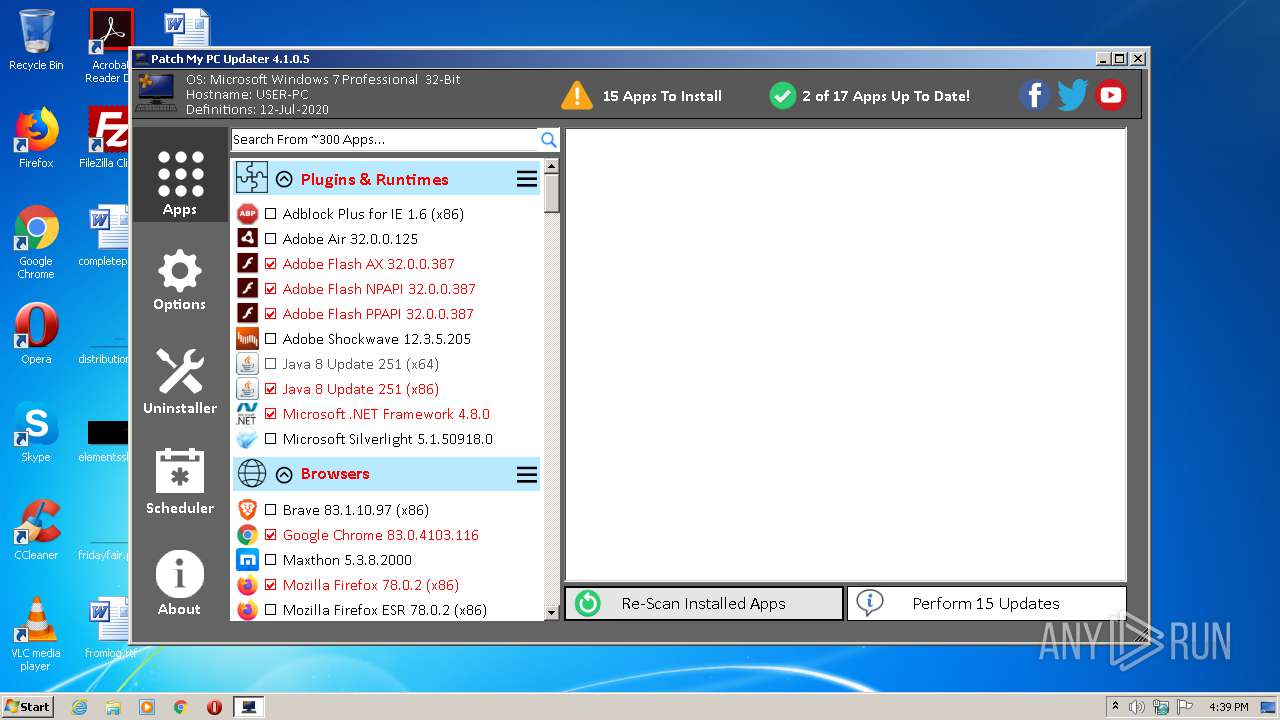Click the Maxthon browser icon

click(x=247, y=560)
